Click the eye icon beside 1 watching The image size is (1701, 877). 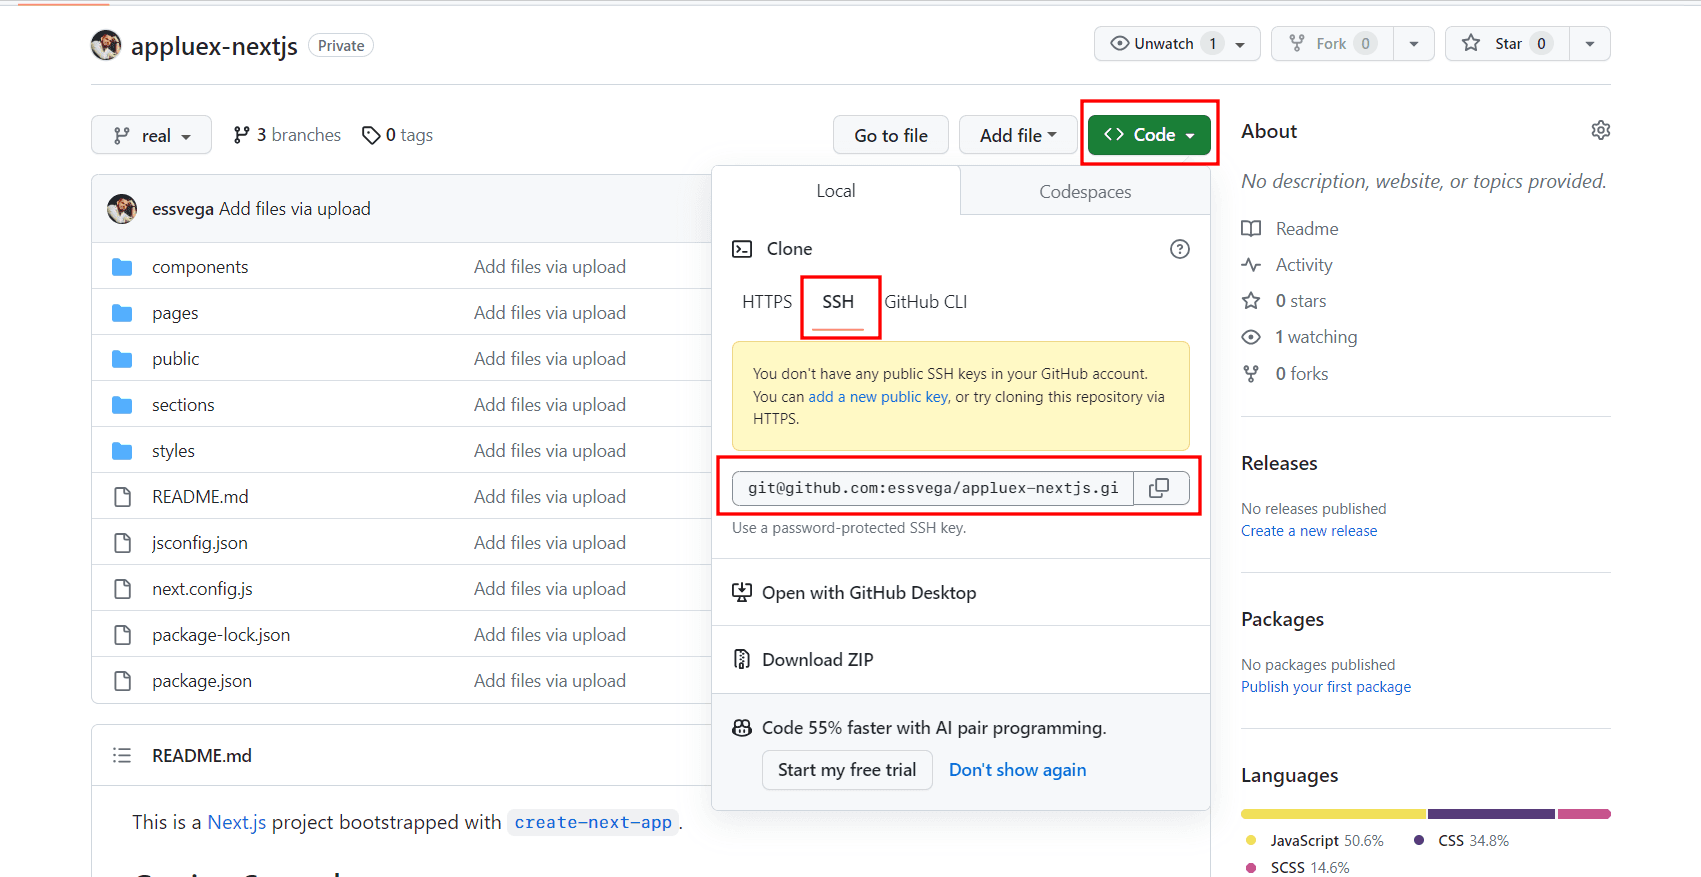tap(1251, 337)
